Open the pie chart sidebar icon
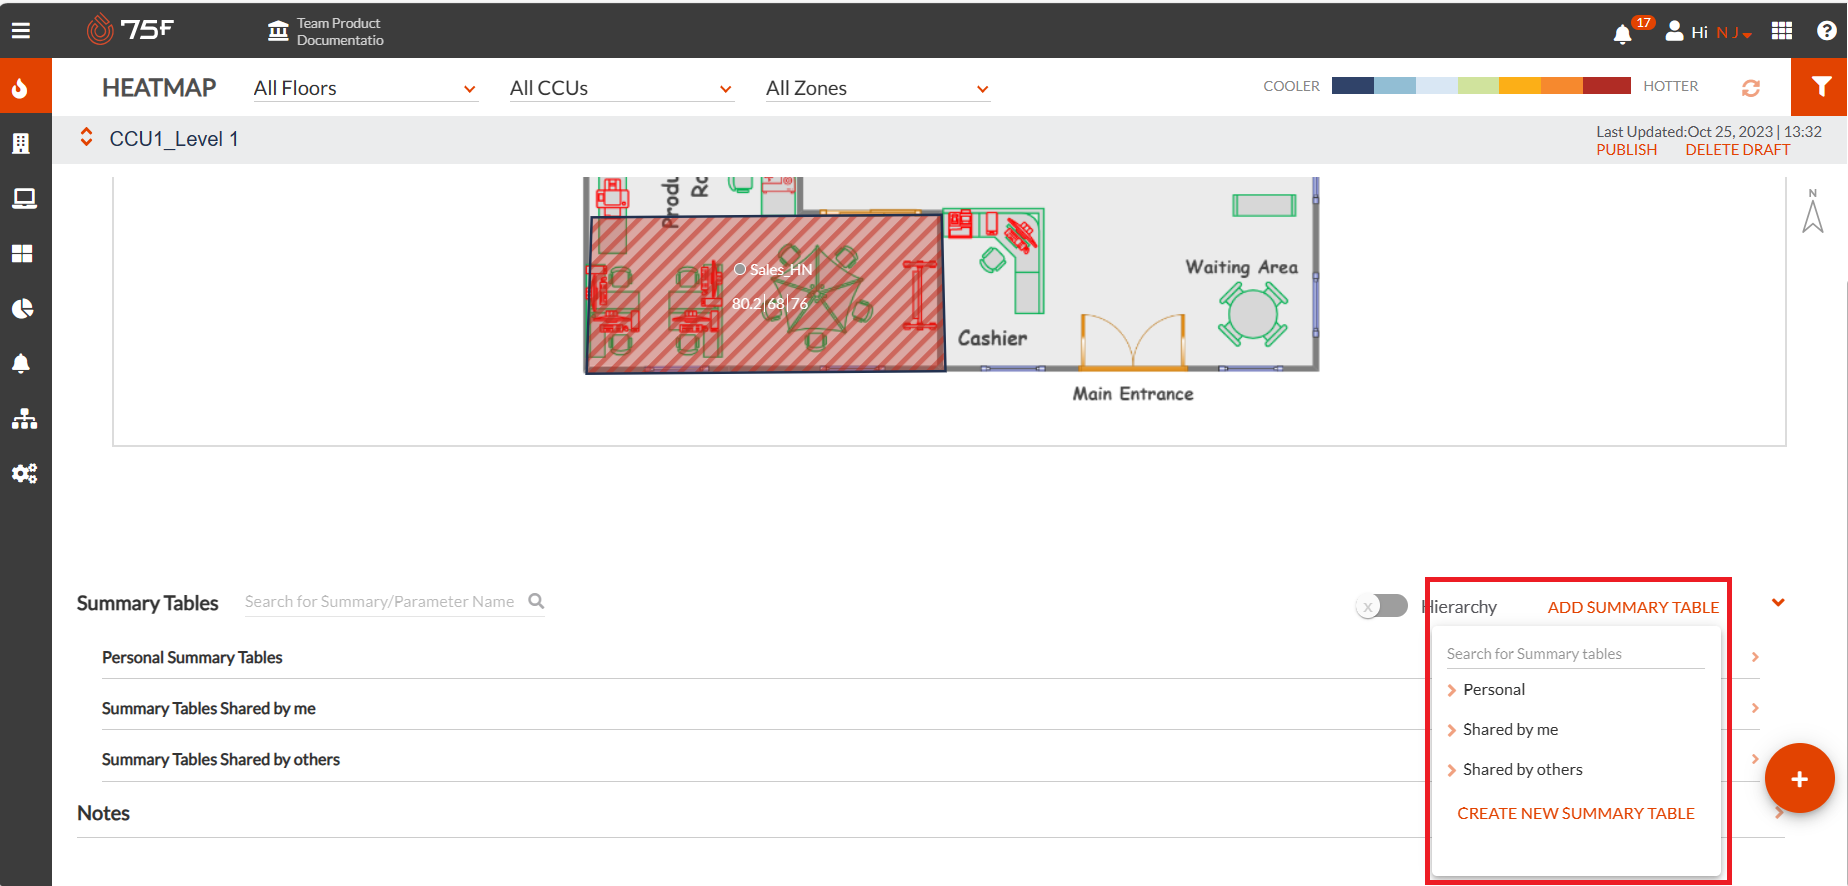Screen dimensions: 1848x886 click(x=23, y=308)
